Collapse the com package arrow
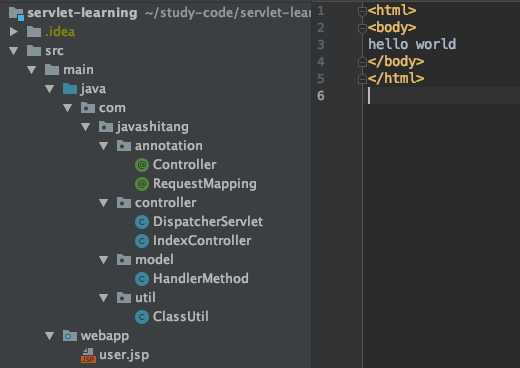The height and width of the screenshot is (368, 520). click(x=68, y=108)
